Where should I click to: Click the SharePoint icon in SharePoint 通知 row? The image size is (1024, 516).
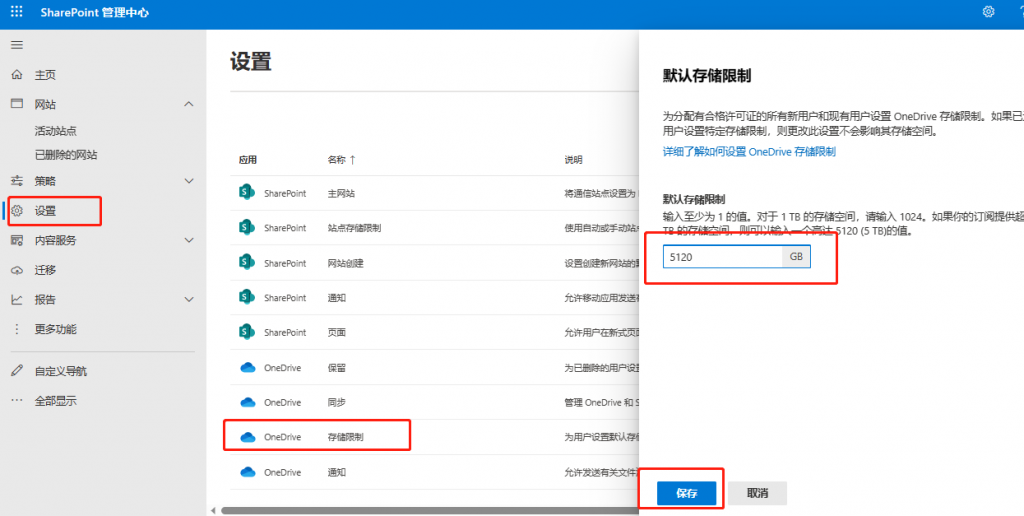pyautogui.click(x=246, y=297)
